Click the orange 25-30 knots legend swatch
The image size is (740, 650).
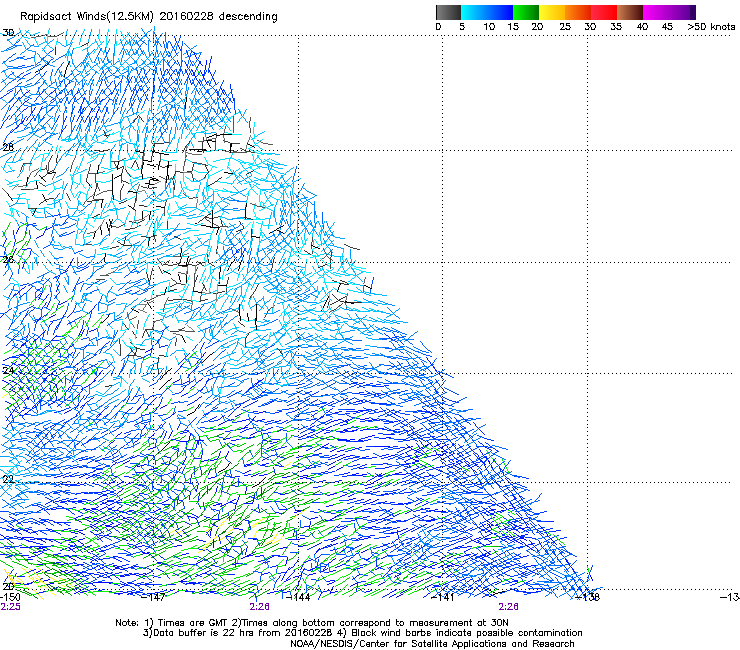[578, 12]
